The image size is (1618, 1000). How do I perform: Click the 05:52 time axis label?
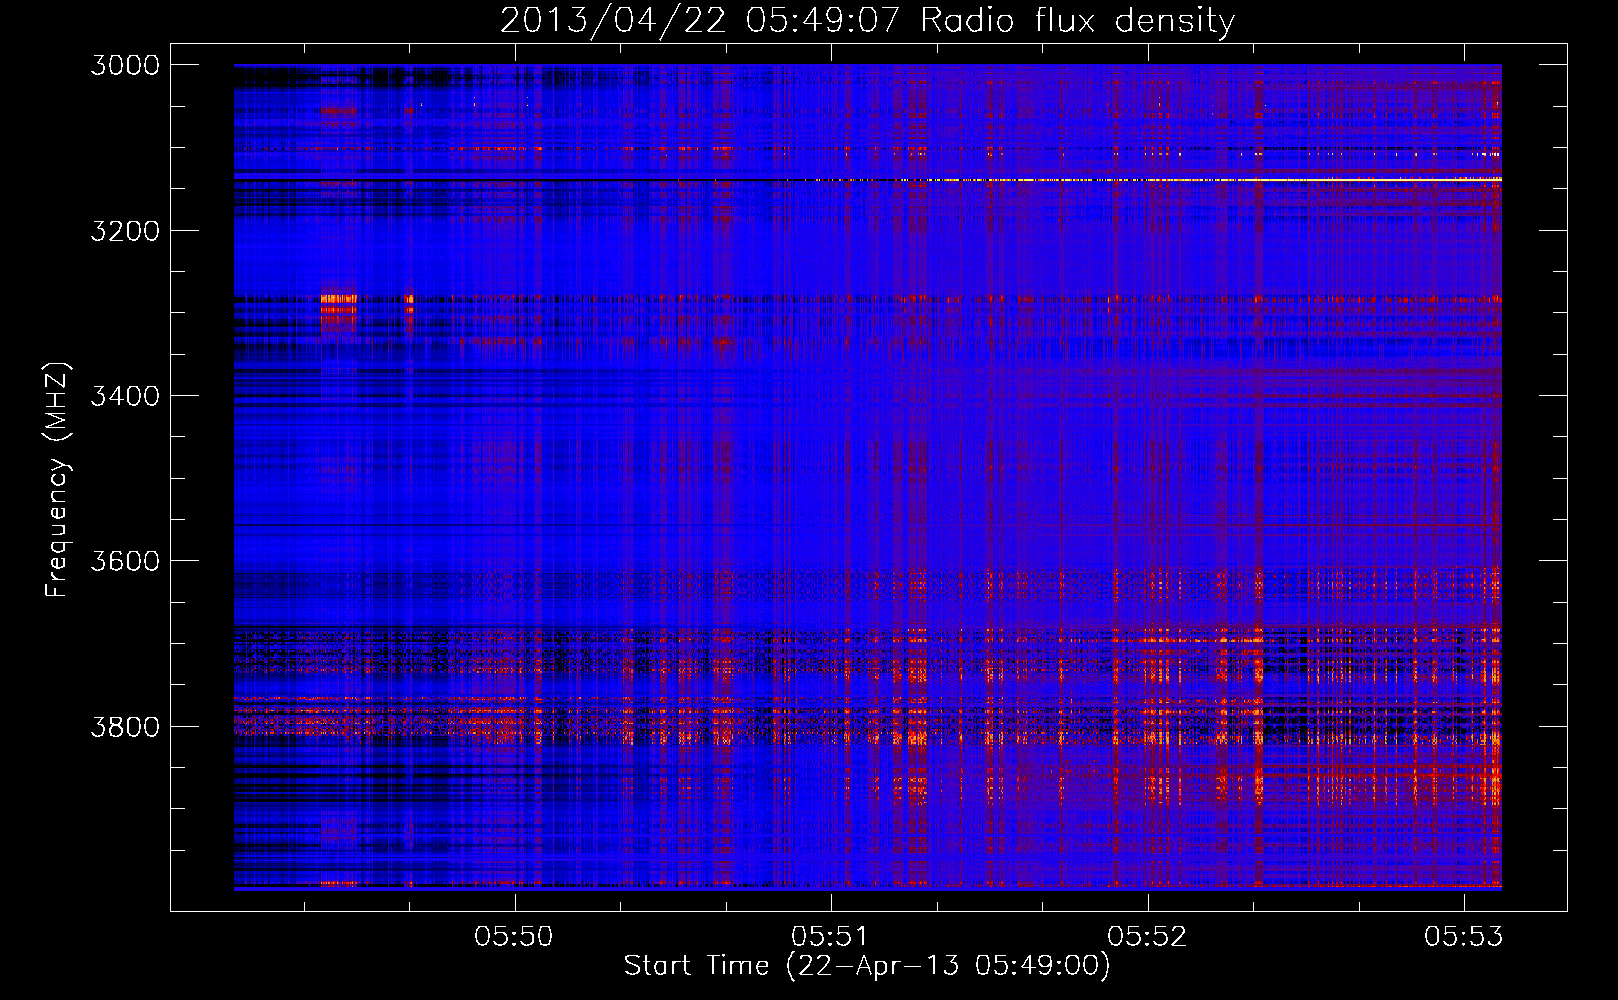[1148, 936]
